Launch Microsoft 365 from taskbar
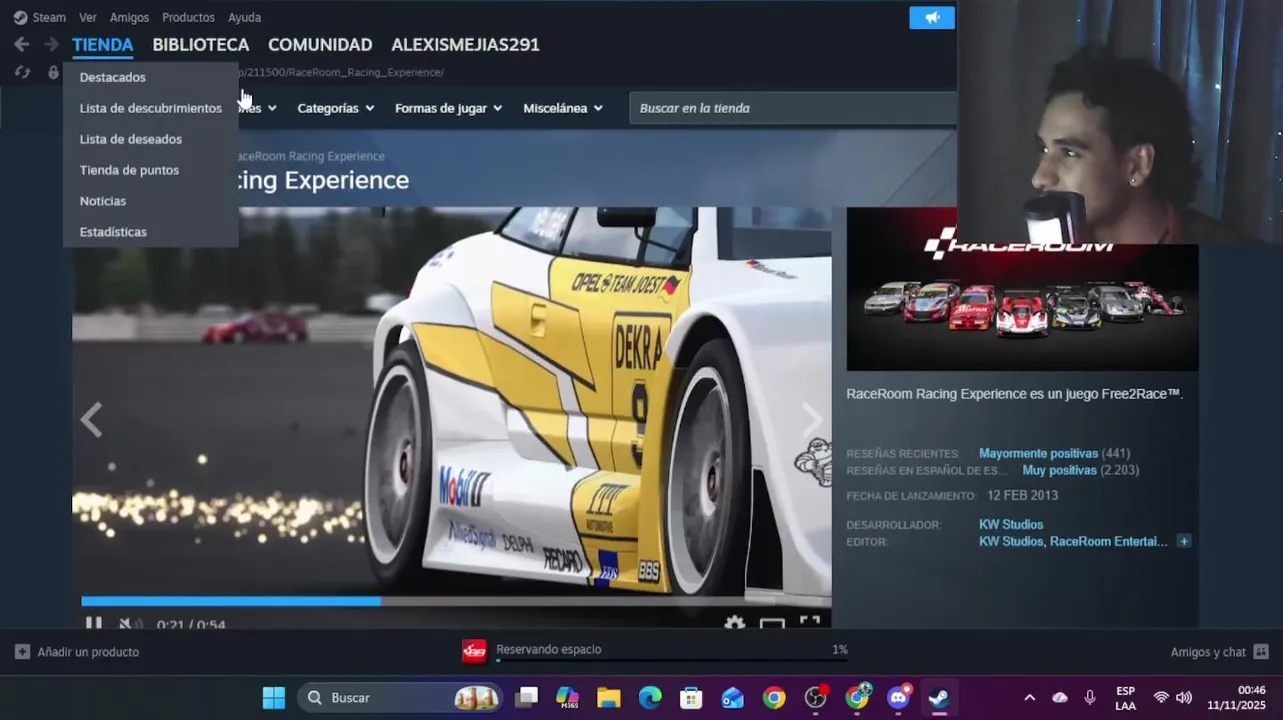The height and width of the screenshot is (720, 1283). coord(567,697)
